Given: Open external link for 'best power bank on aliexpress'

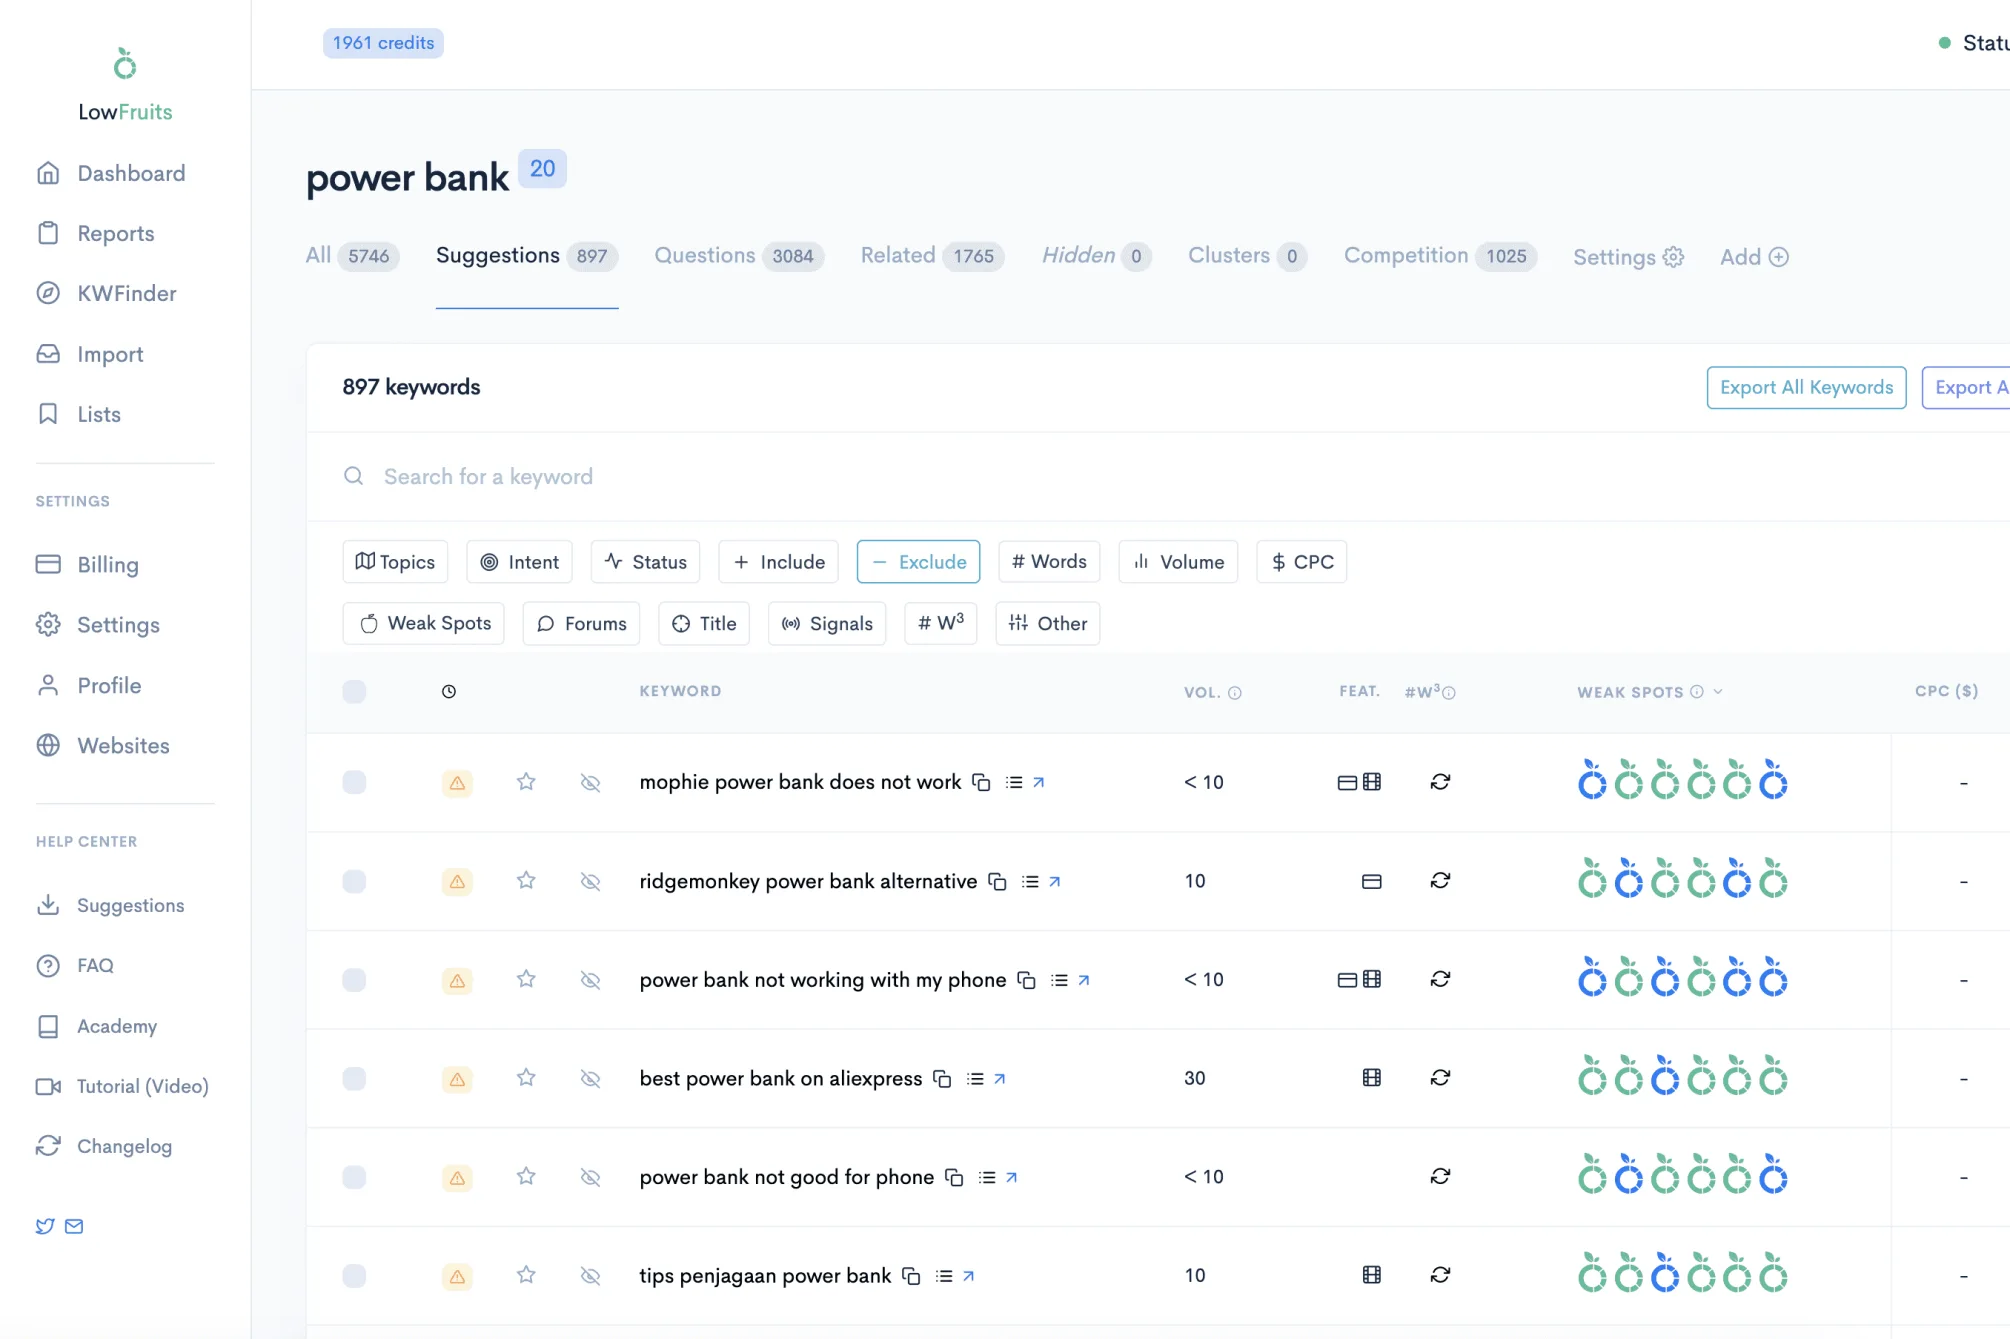Looking at the screenshot, I should (x=1000, y=1078).
